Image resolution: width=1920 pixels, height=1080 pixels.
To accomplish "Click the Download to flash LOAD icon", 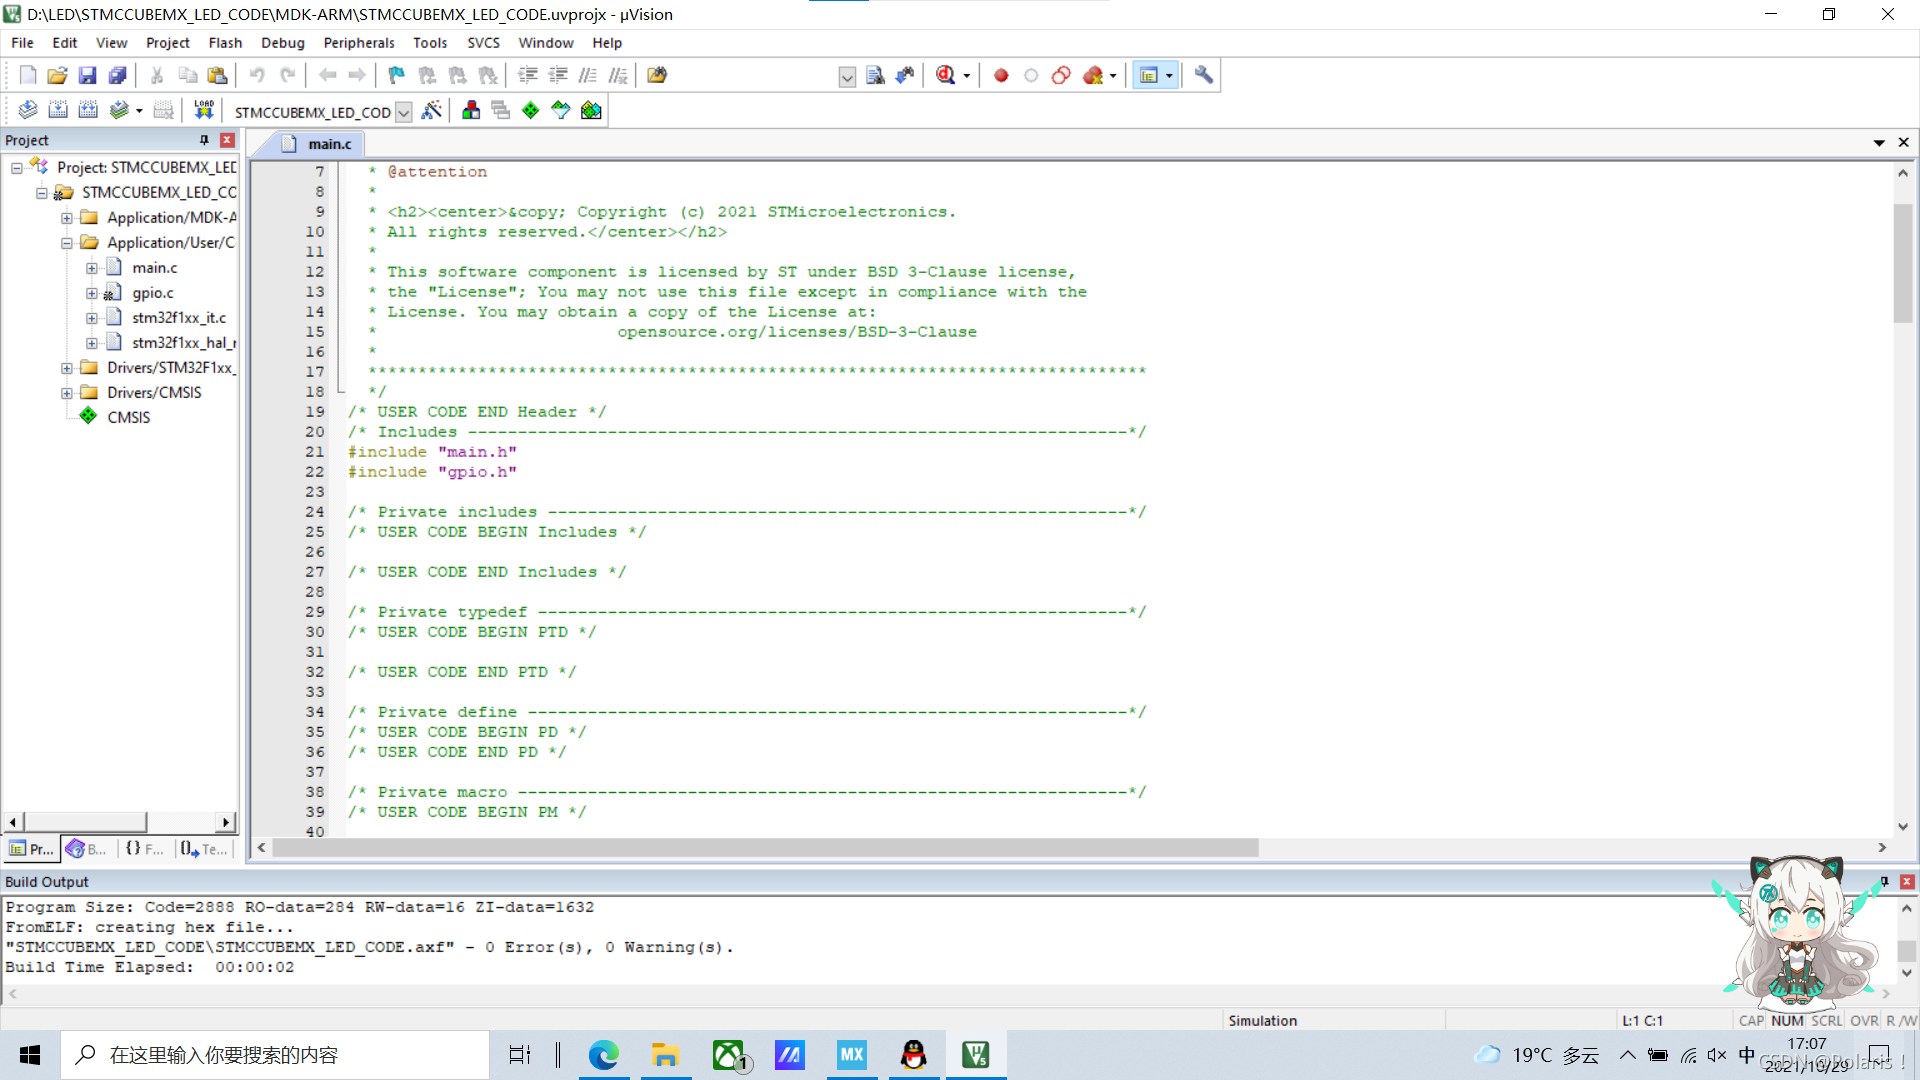I will pyautogui.click(x=204, y=110).
